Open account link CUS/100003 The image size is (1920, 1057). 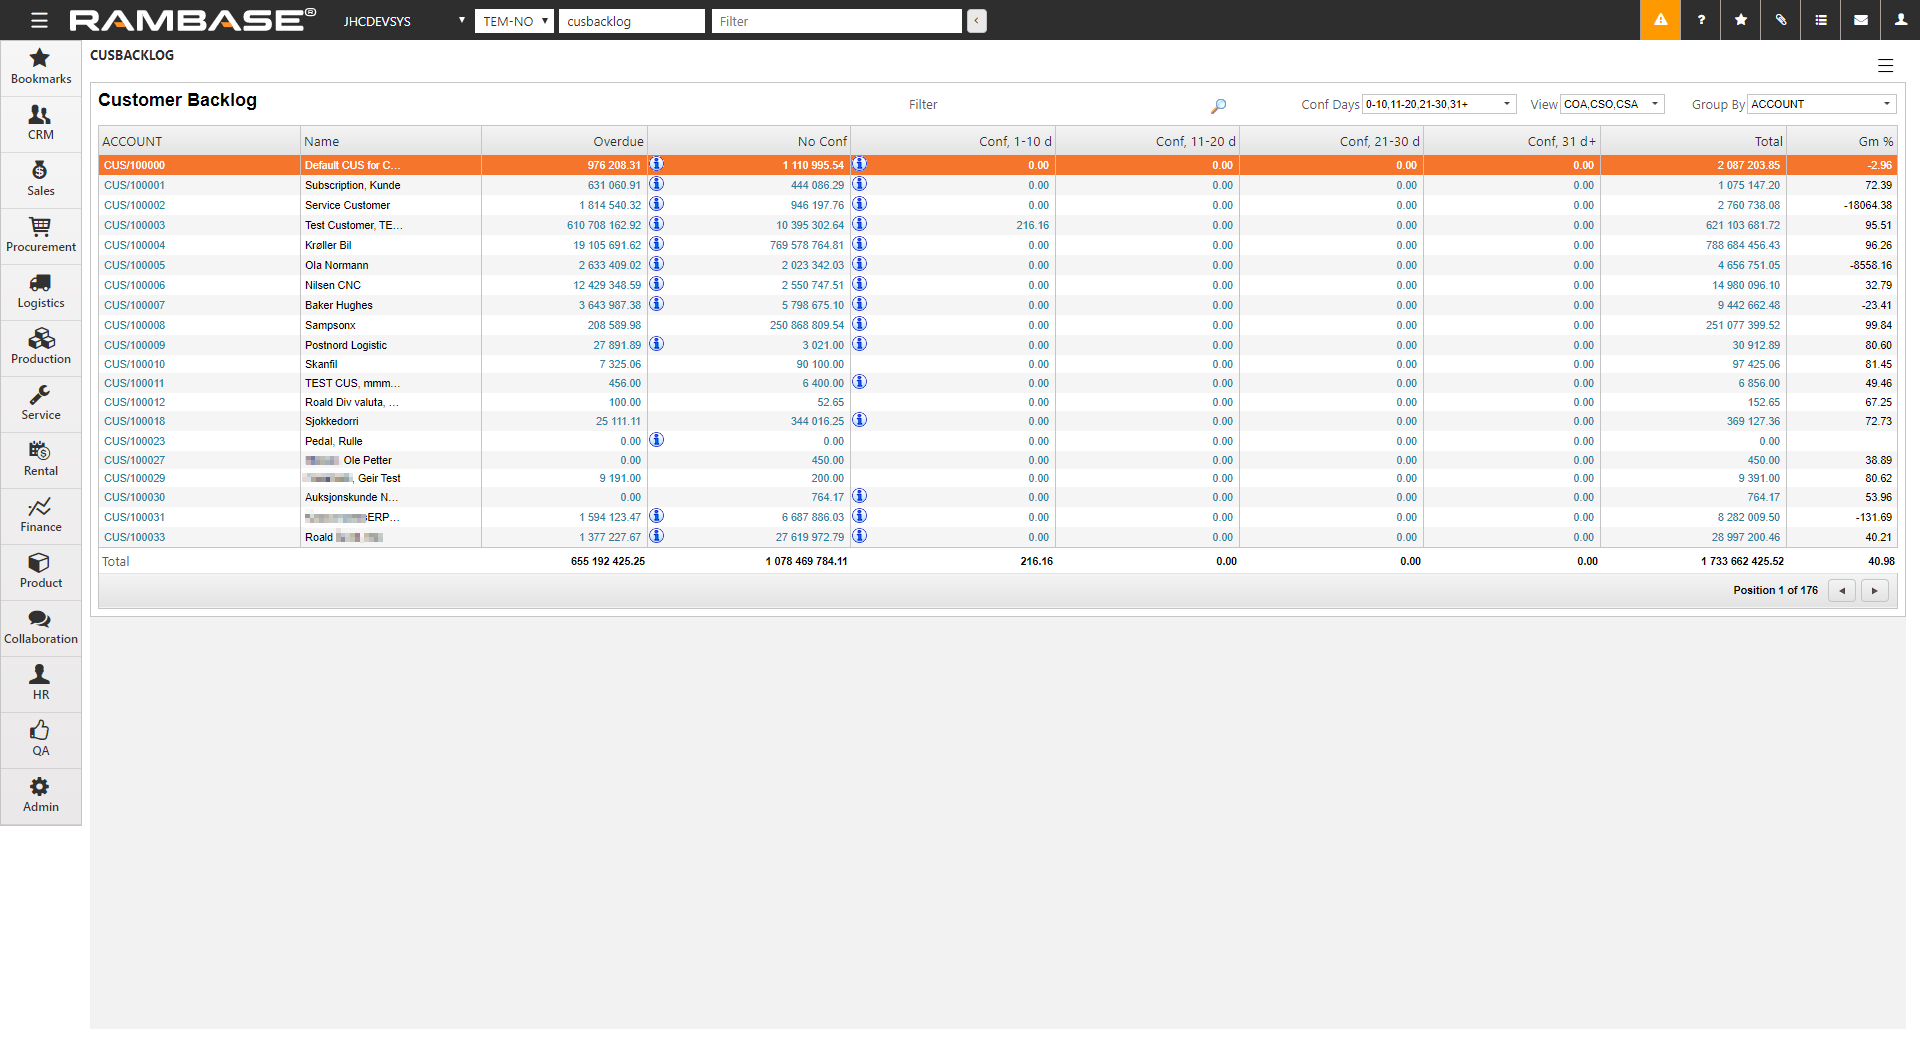tap(135, 225)
